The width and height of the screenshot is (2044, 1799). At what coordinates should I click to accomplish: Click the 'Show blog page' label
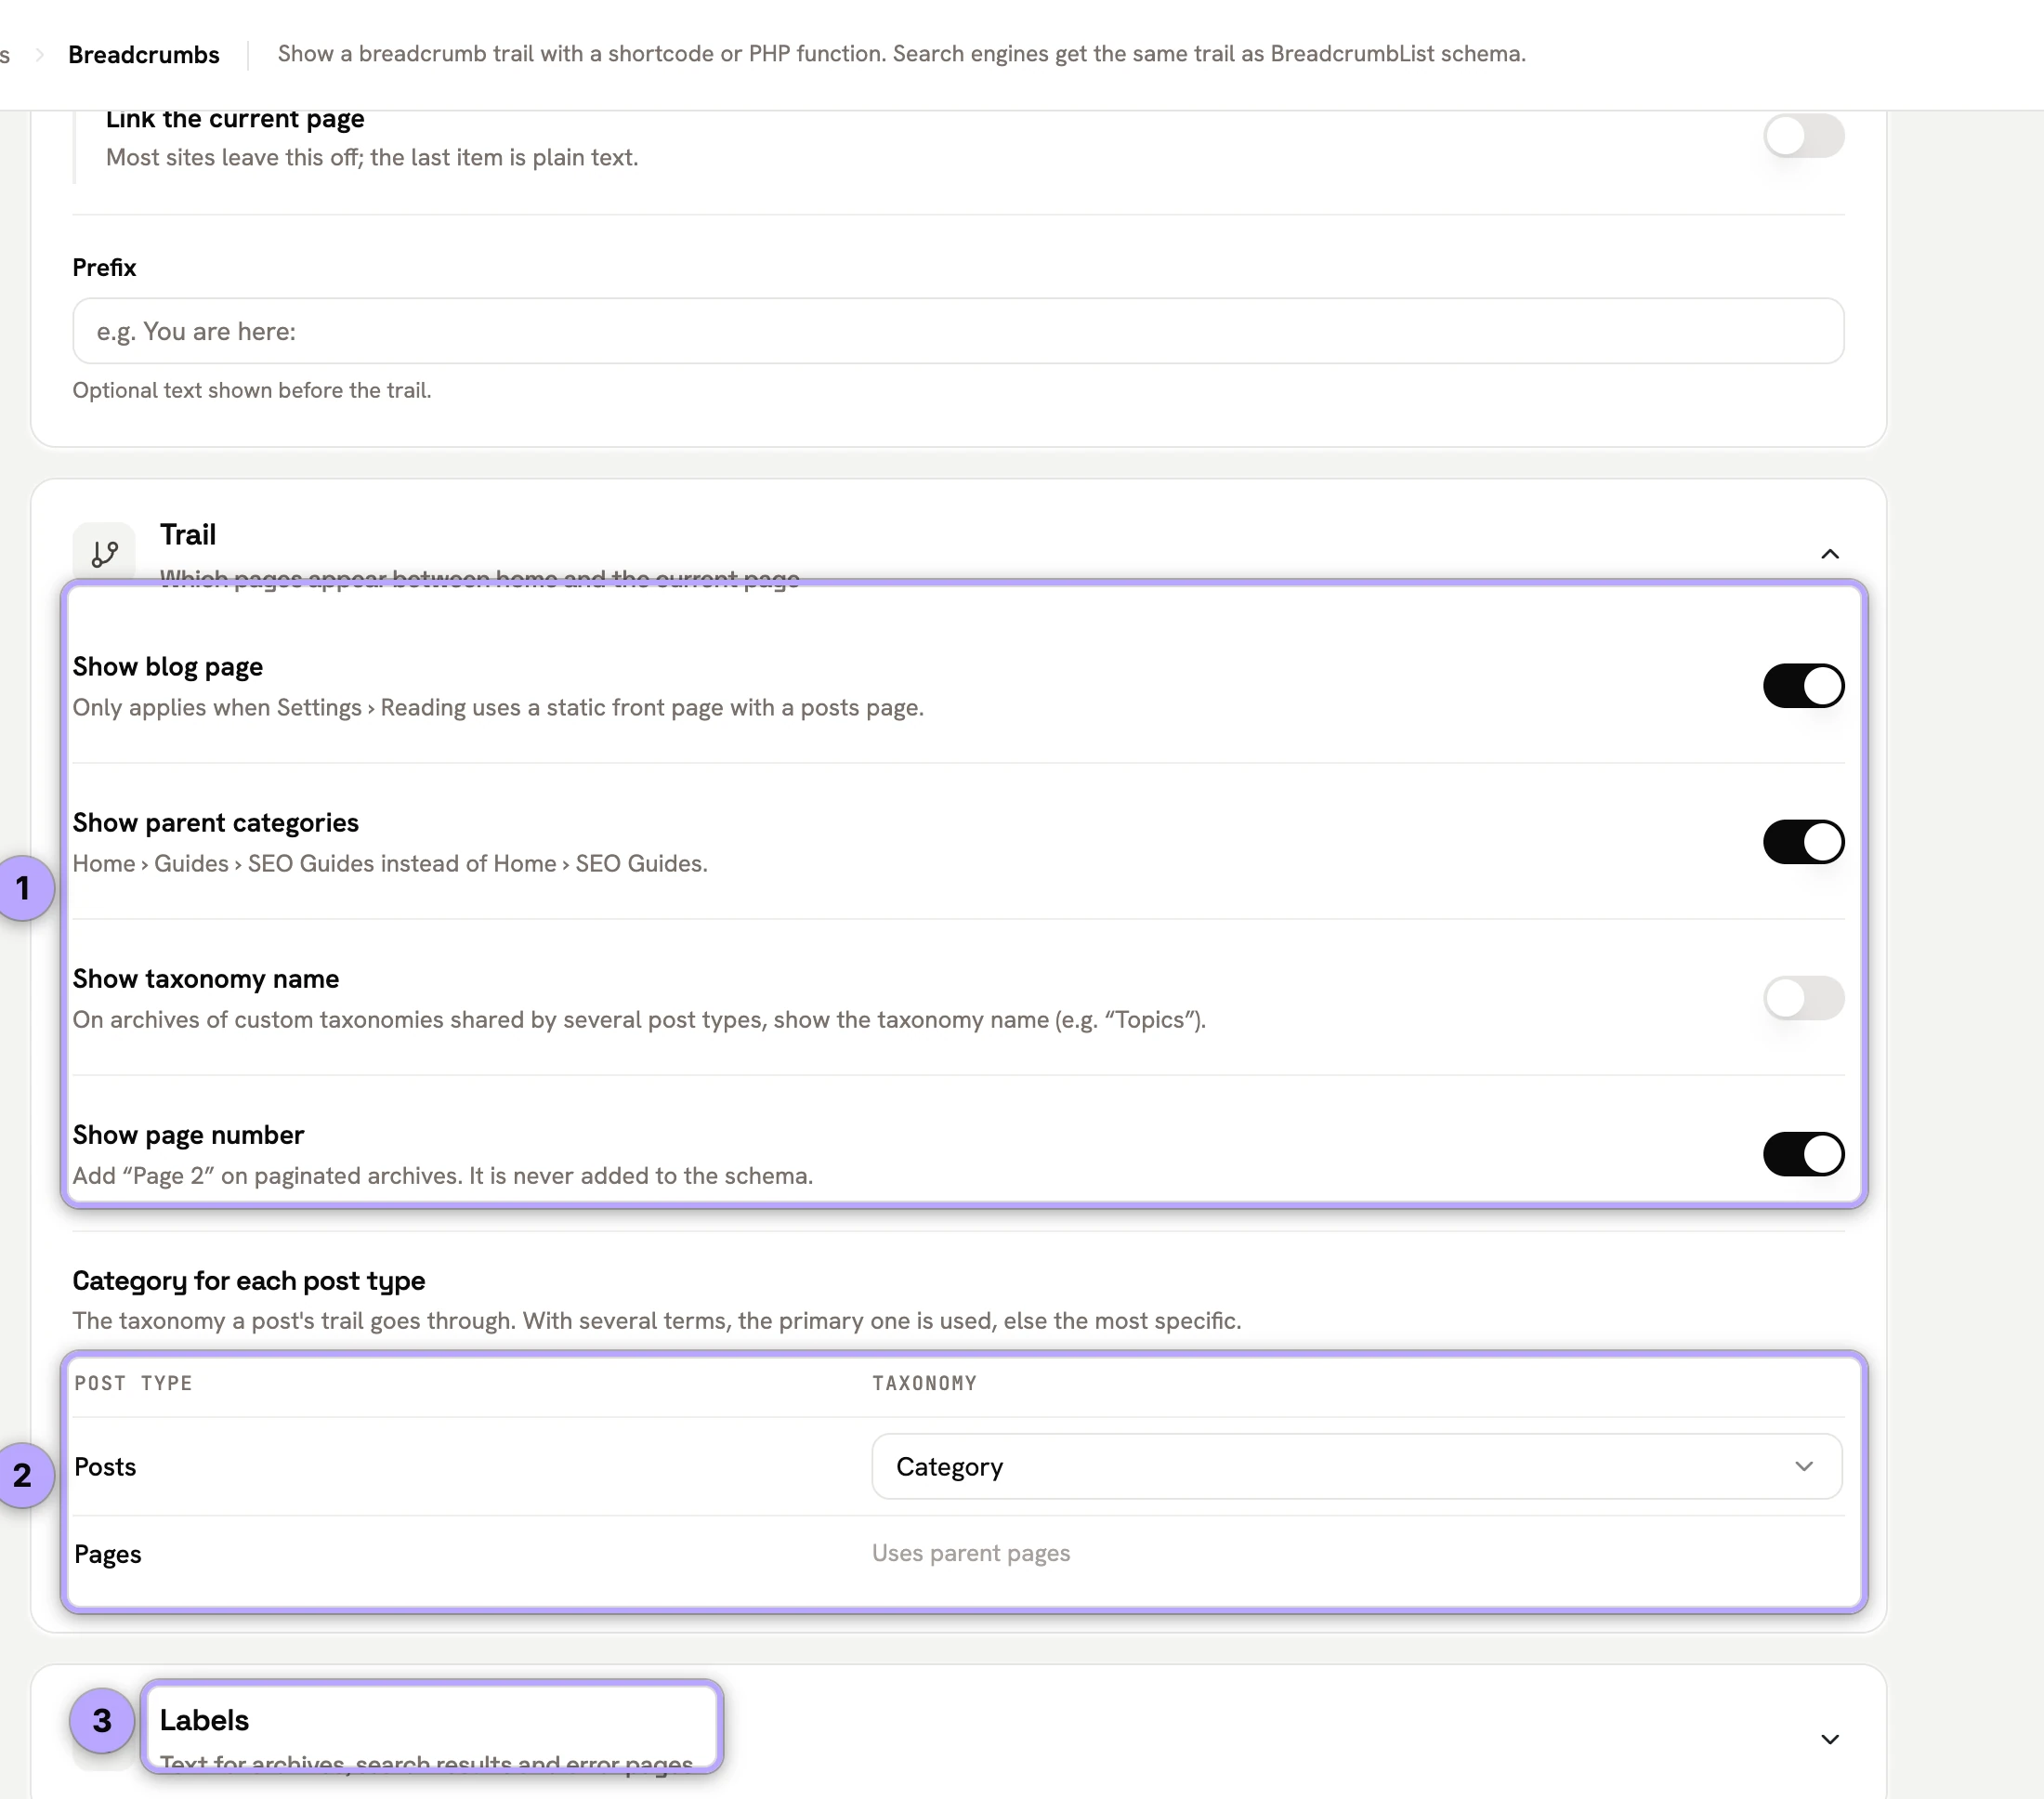click(x=168, y=667)
